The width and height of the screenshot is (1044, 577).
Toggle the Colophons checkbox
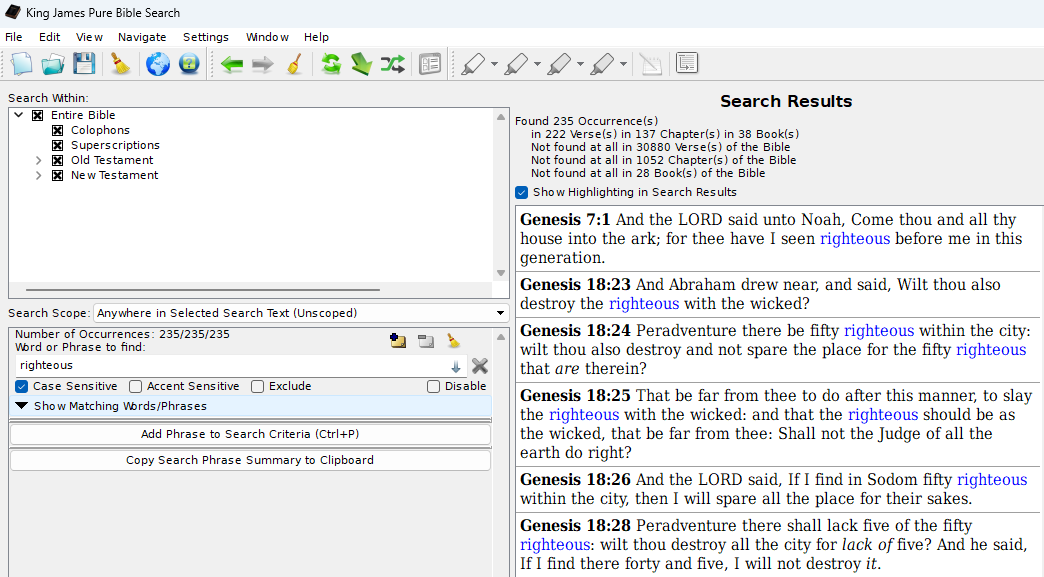pyautogui.click(x=56, y=129)
